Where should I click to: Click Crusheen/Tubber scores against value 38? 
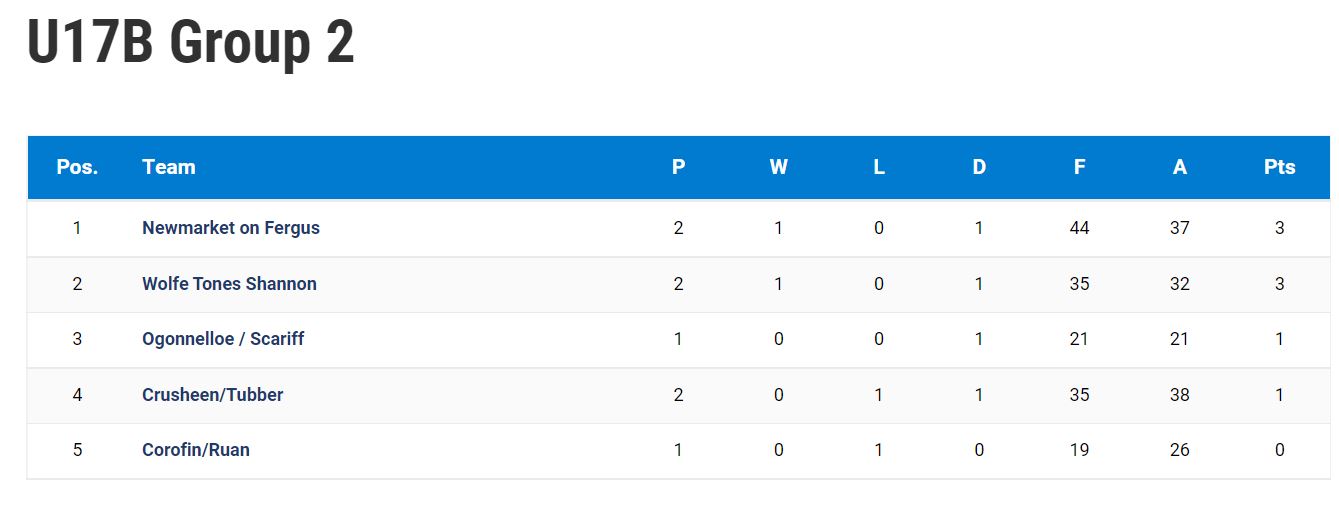[1180, 395]
